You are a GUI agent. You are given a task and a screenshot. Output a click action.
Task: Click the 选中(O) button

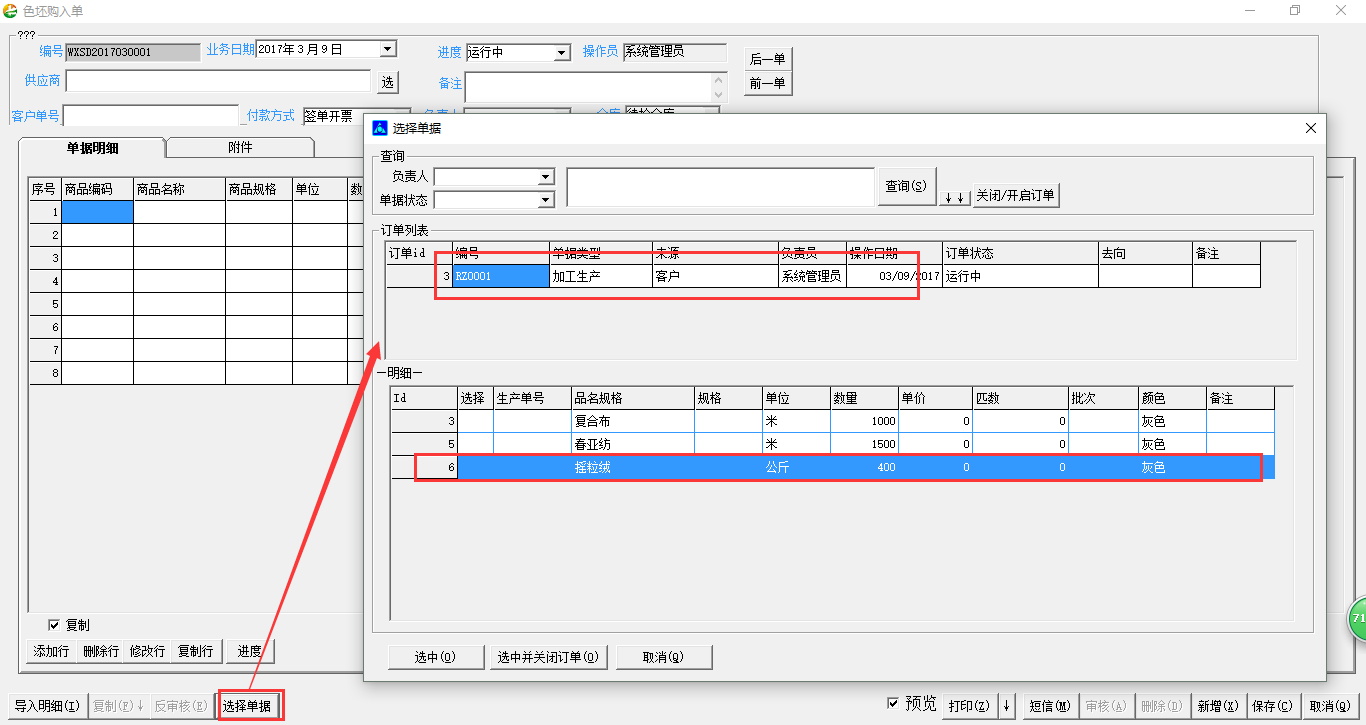click(x=435, y=657)
